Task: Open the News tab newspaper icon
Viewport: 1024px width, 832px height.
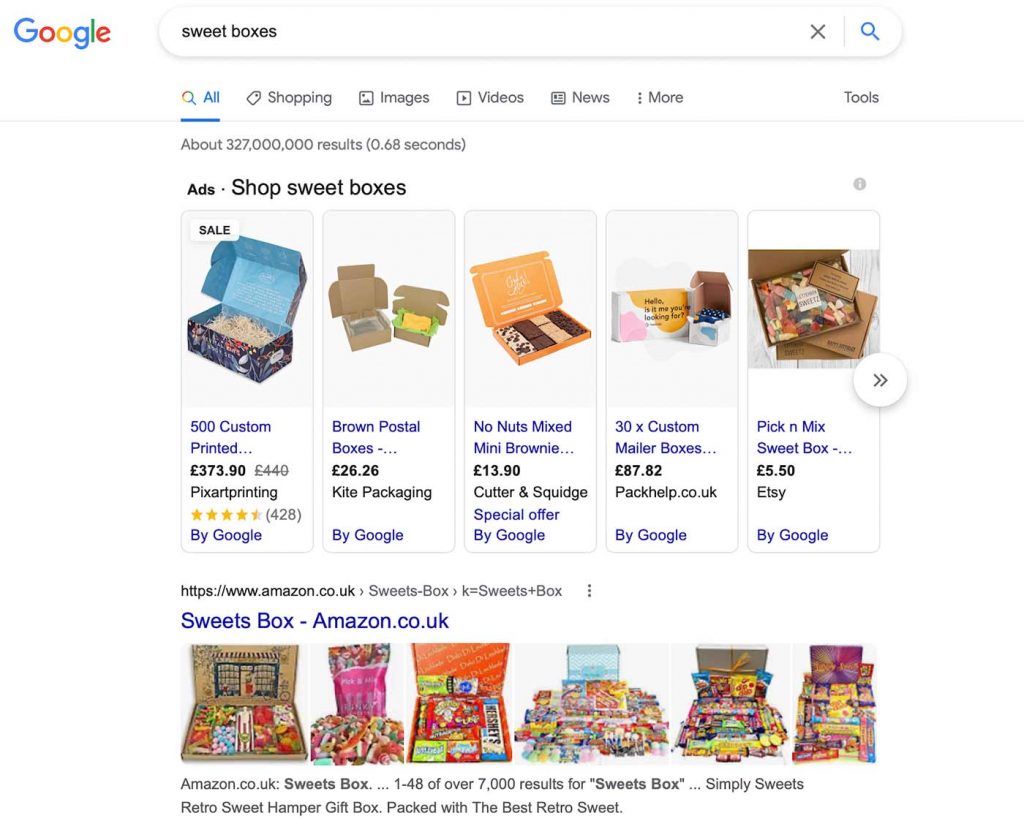Action: point(560,97)
